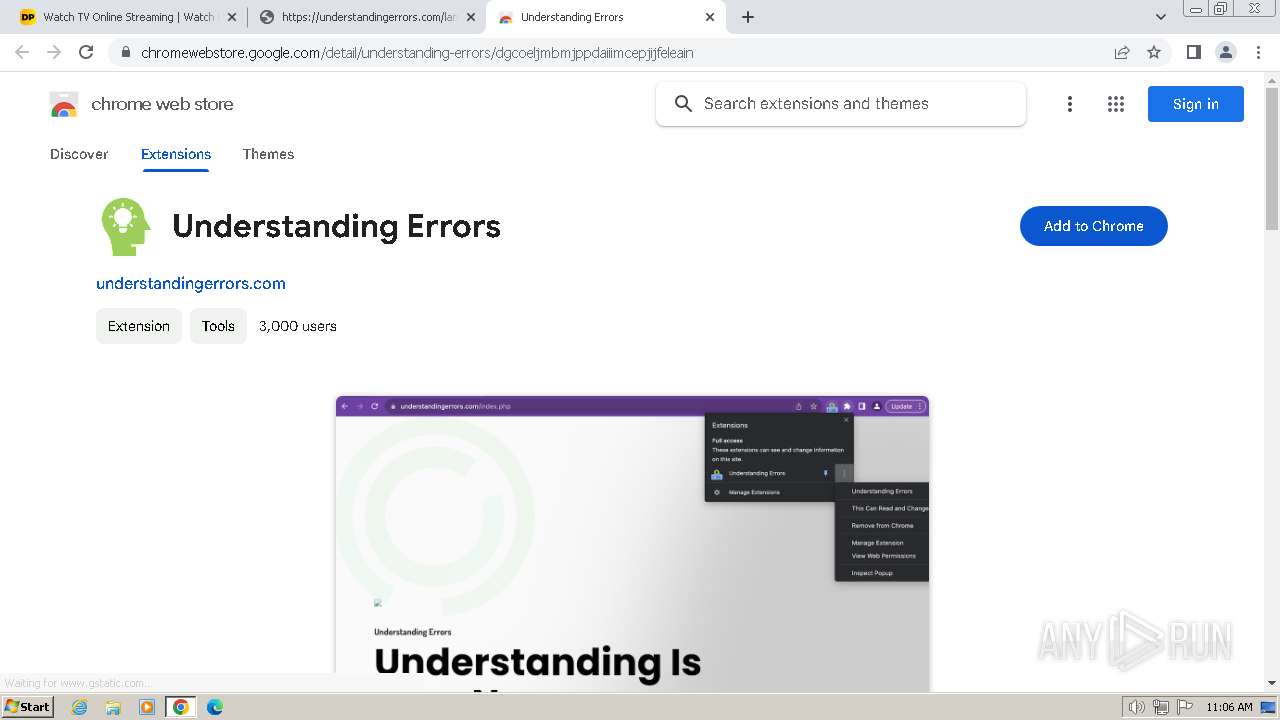The image size is (1280, 720).
Task: Open a new tab with plus button
Action: pos(748,17)
